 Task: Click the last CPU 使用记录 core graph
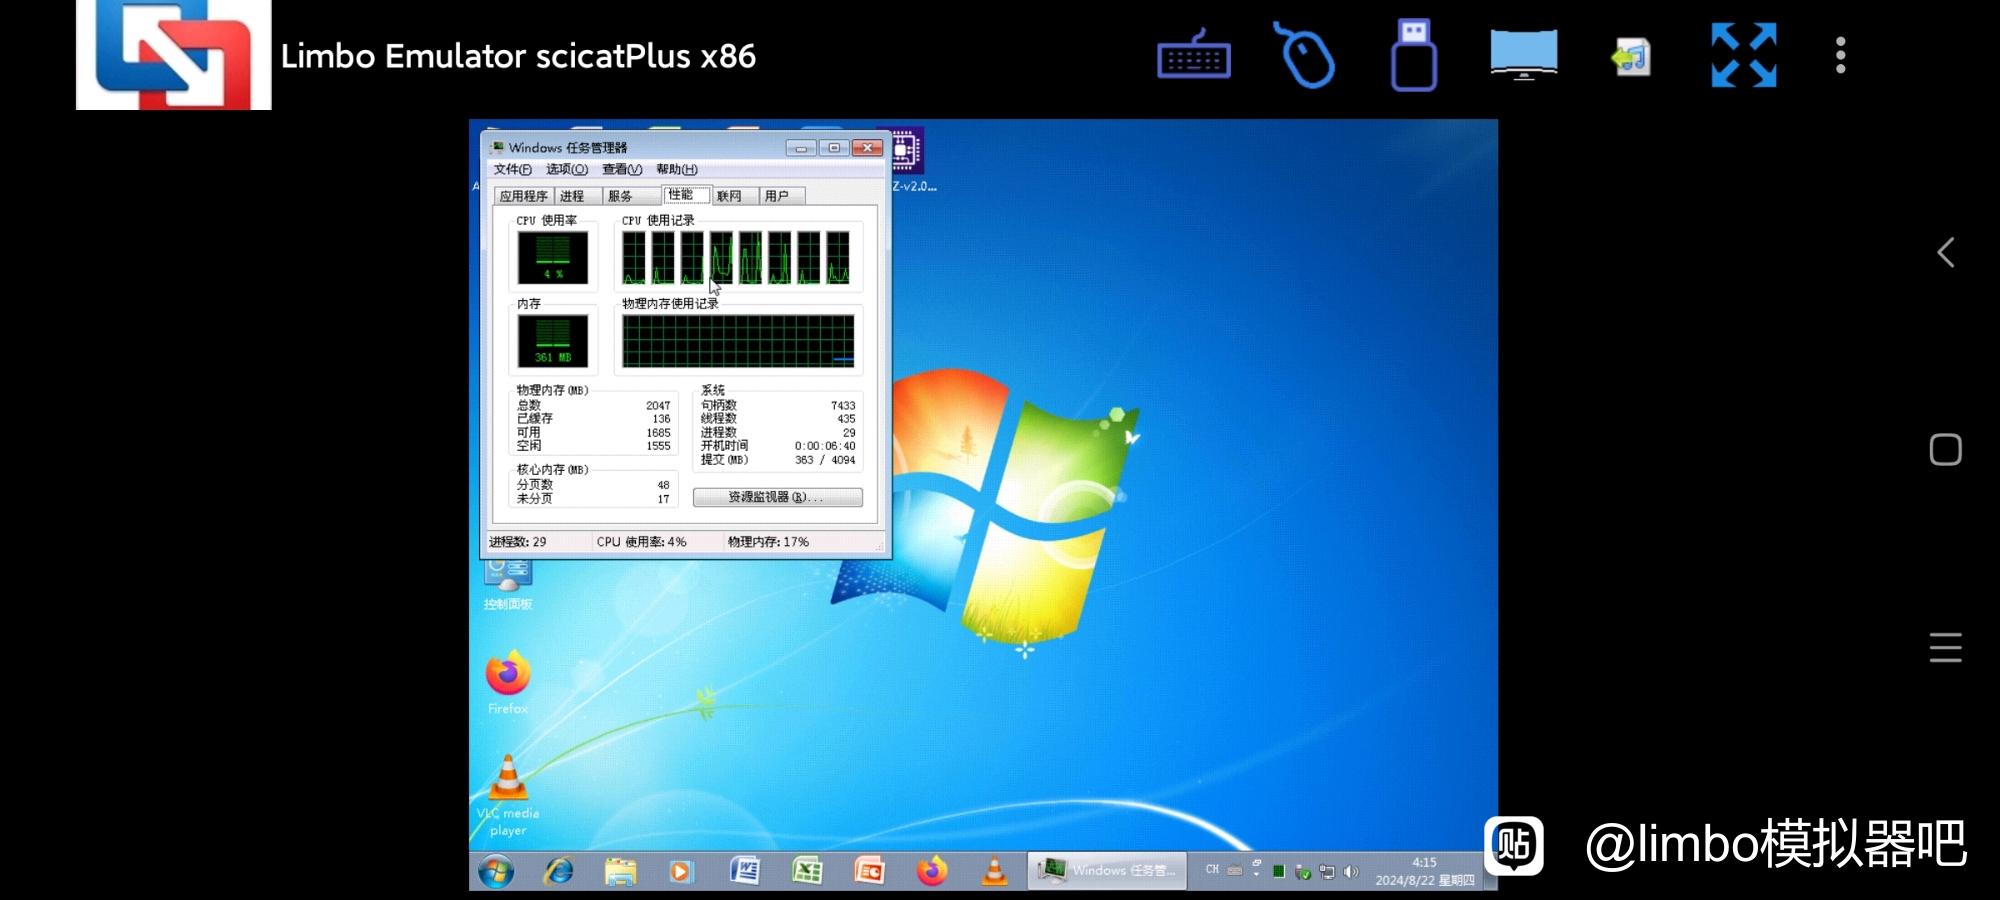click(x=838, y=258)
